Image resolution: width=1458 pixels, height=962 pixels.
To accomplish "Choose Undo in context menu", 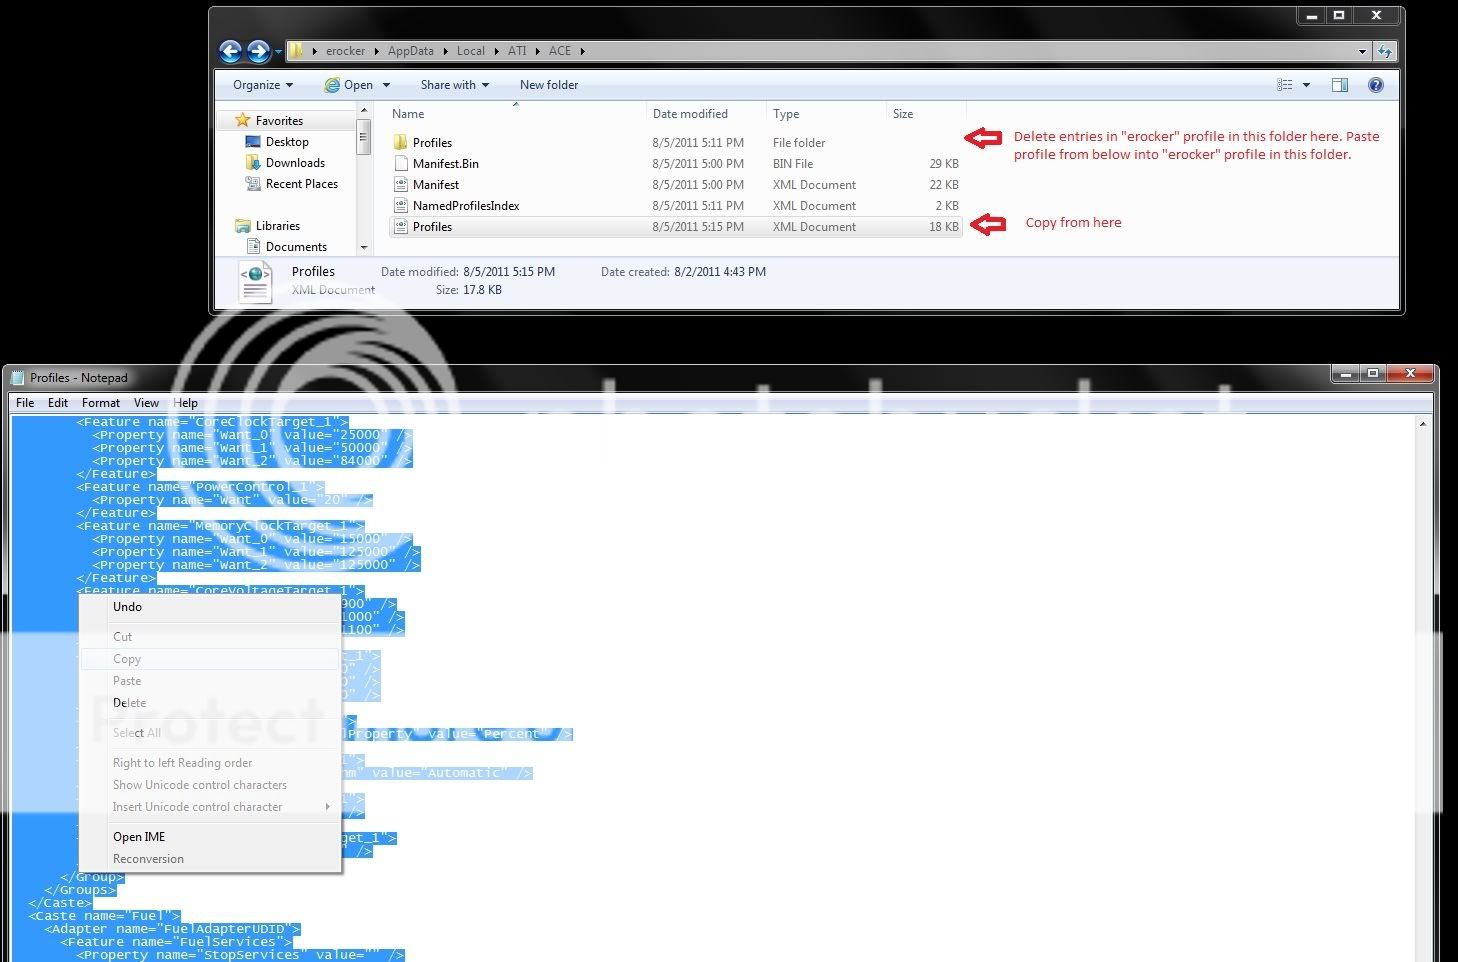I will (x=209, y=607).
